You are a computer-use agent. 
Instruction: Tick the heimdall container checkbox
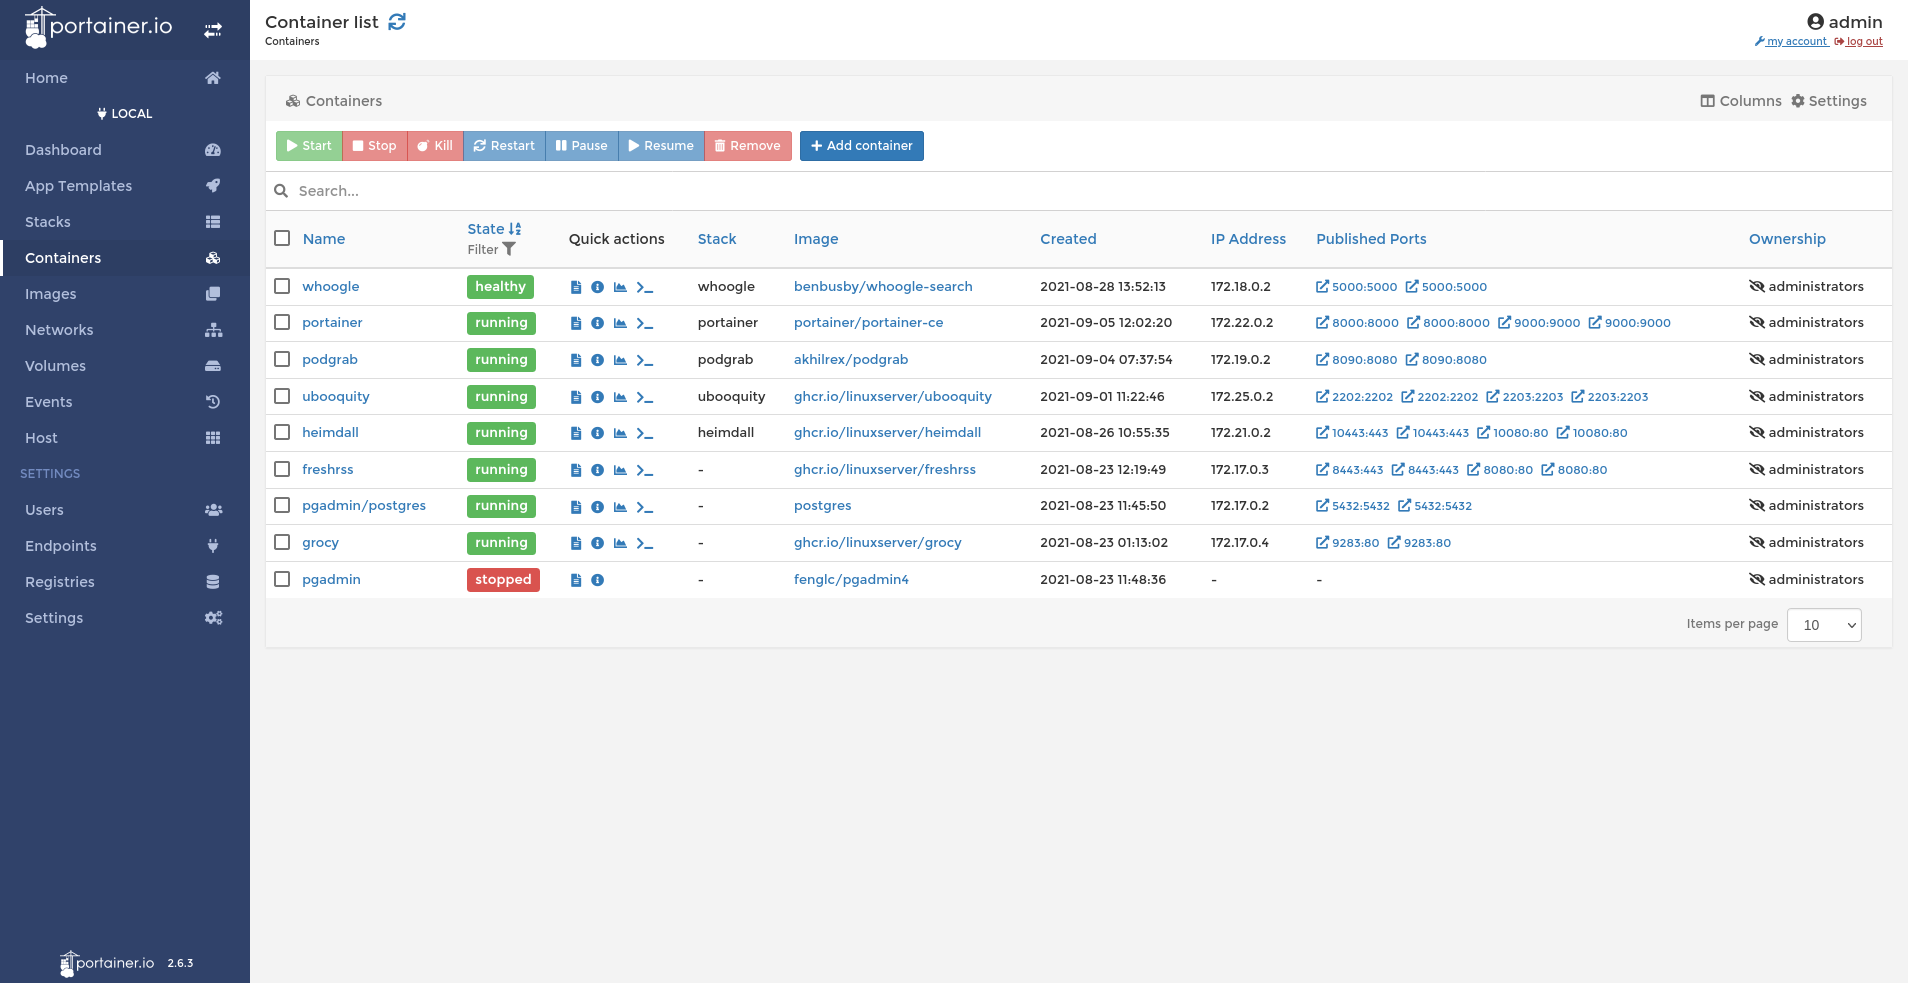282,432
